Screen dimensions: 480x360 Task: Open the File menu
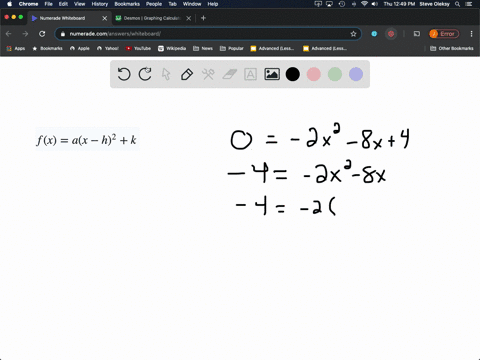49,4
